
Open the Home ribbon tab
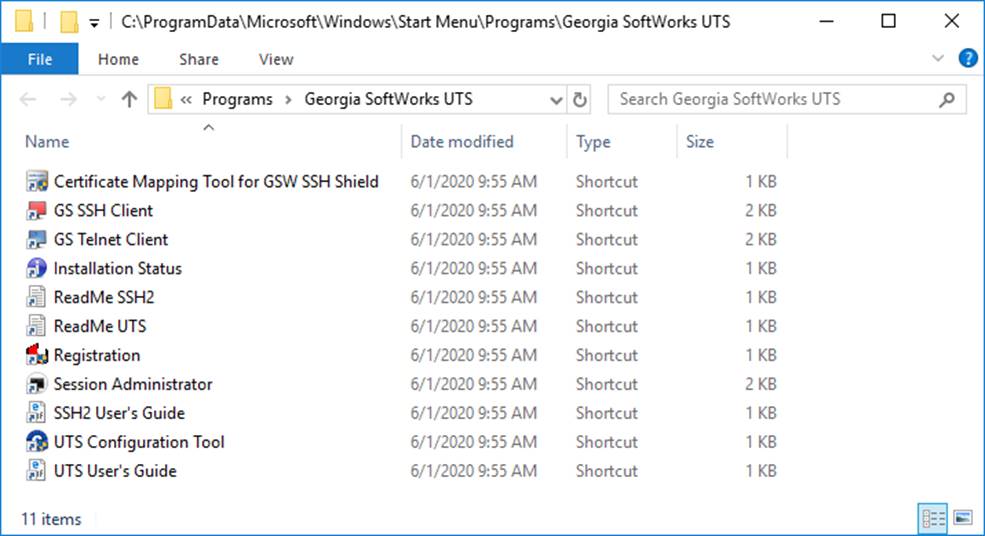click(x=118, y=59)
